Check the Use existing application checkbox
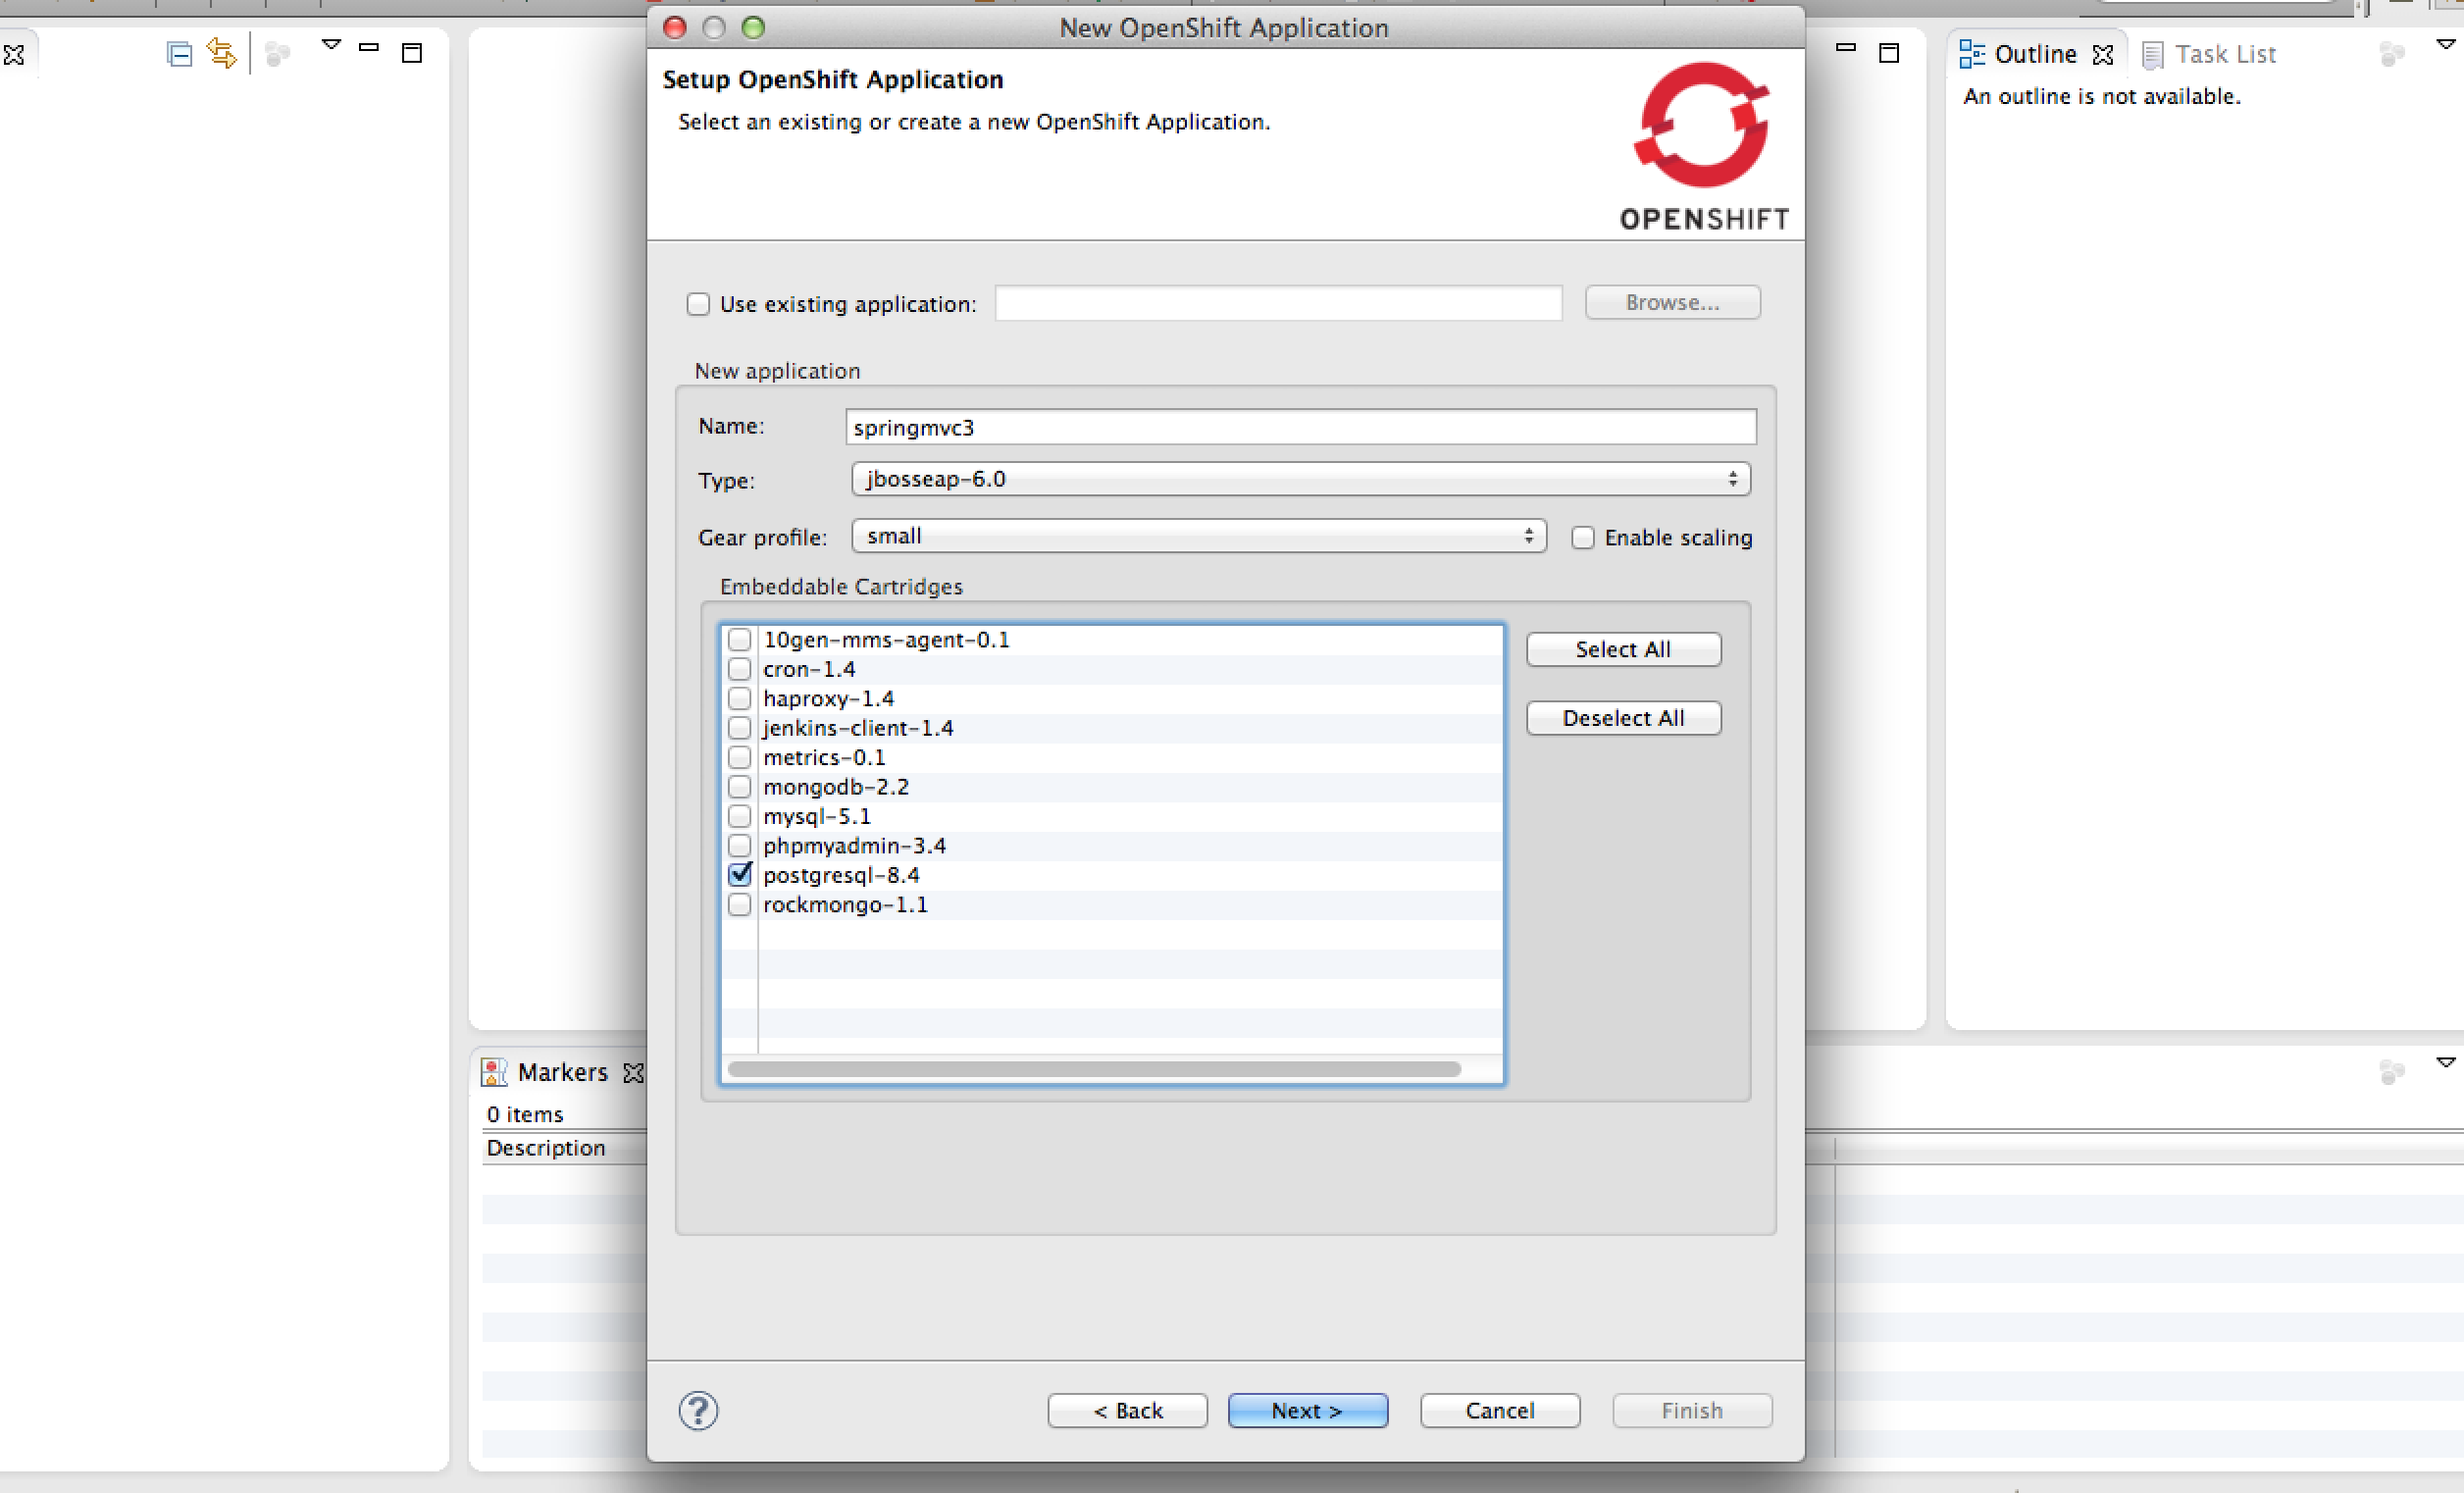This screenshot has width=2464, height=1493. pyautogui.click(x=698, y=304)
